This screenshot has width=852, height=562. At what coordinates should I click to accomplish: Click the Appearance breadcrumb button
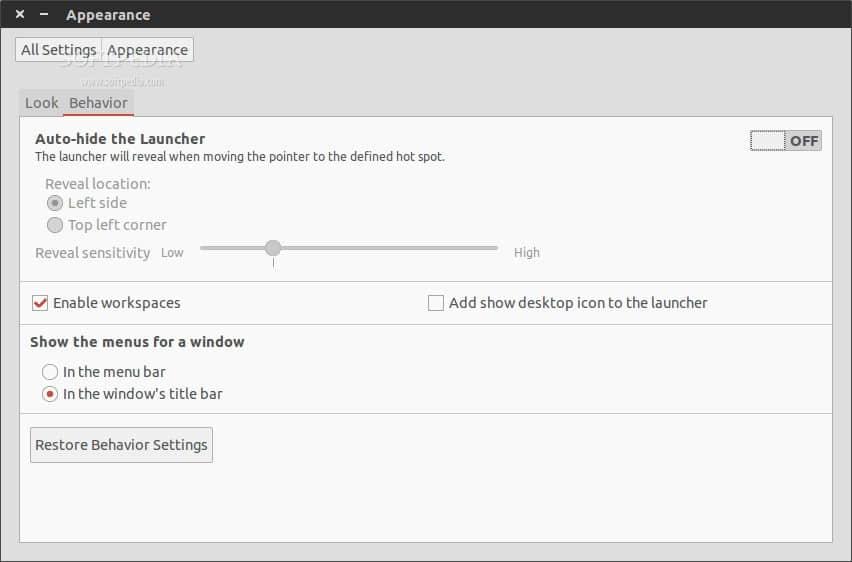[x=147, y=50]
